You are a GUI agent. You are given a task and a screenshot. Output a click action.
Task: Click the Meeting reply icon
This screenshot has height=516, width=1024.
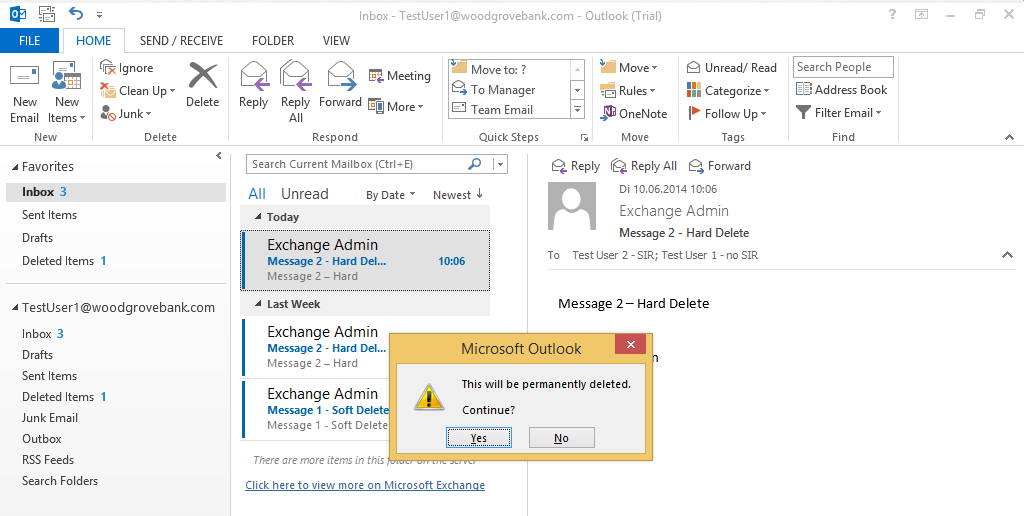point(376,76)
